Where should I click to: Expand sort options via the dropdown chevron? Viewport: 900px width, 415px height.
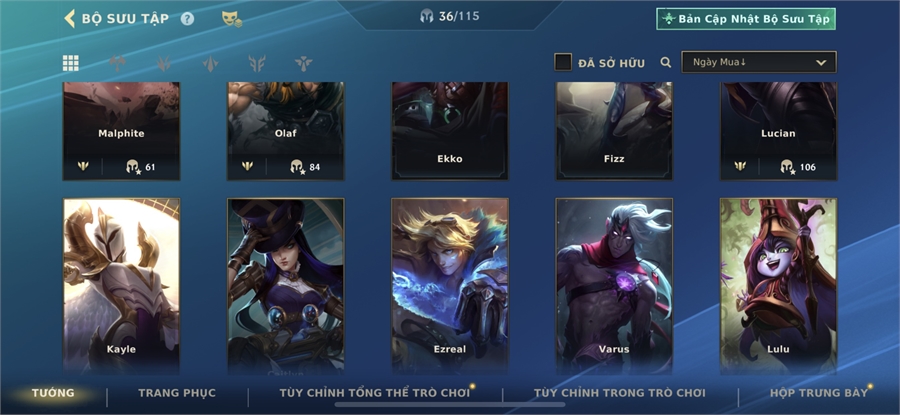821,62
